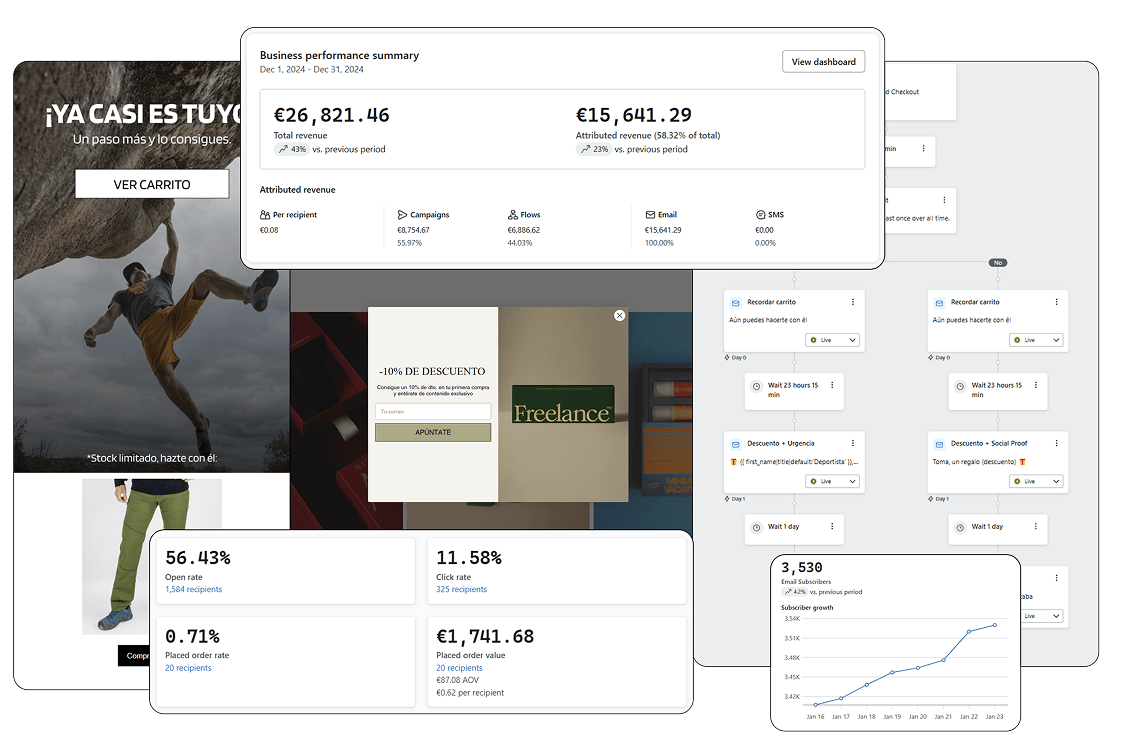
Task: Open options for the wait step above Descuento + Urgencia
Action: tap(832, 385)
